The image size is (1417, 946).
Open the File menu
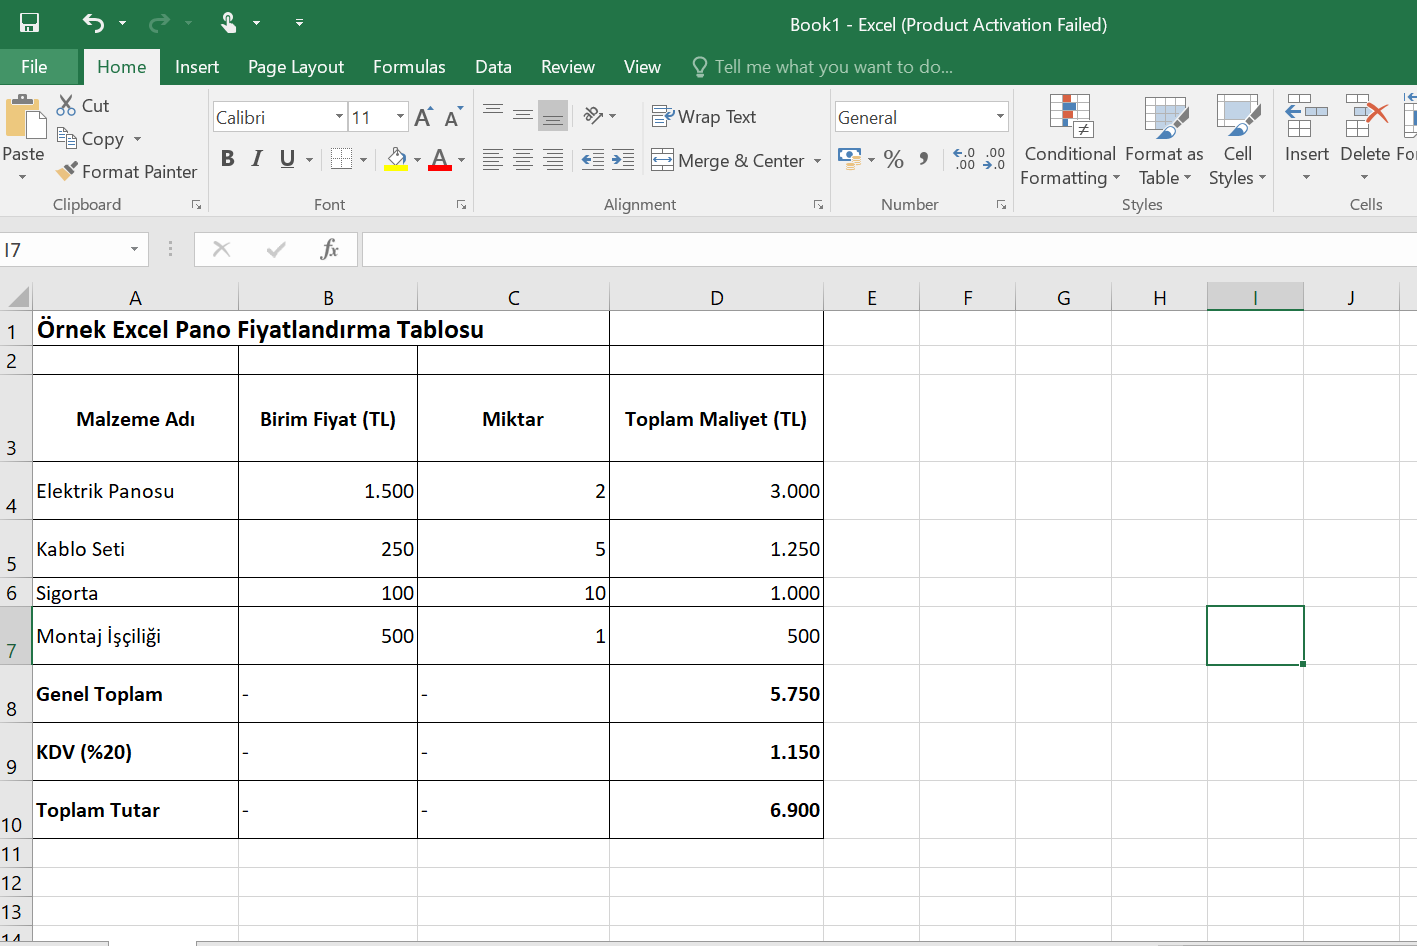click(34, 67)
